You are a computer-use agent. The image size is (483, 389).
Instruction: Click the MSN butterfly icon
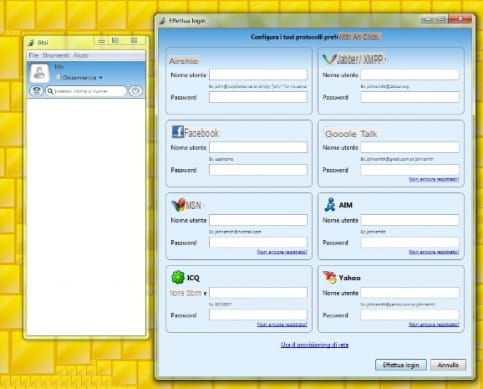(178, 205)
